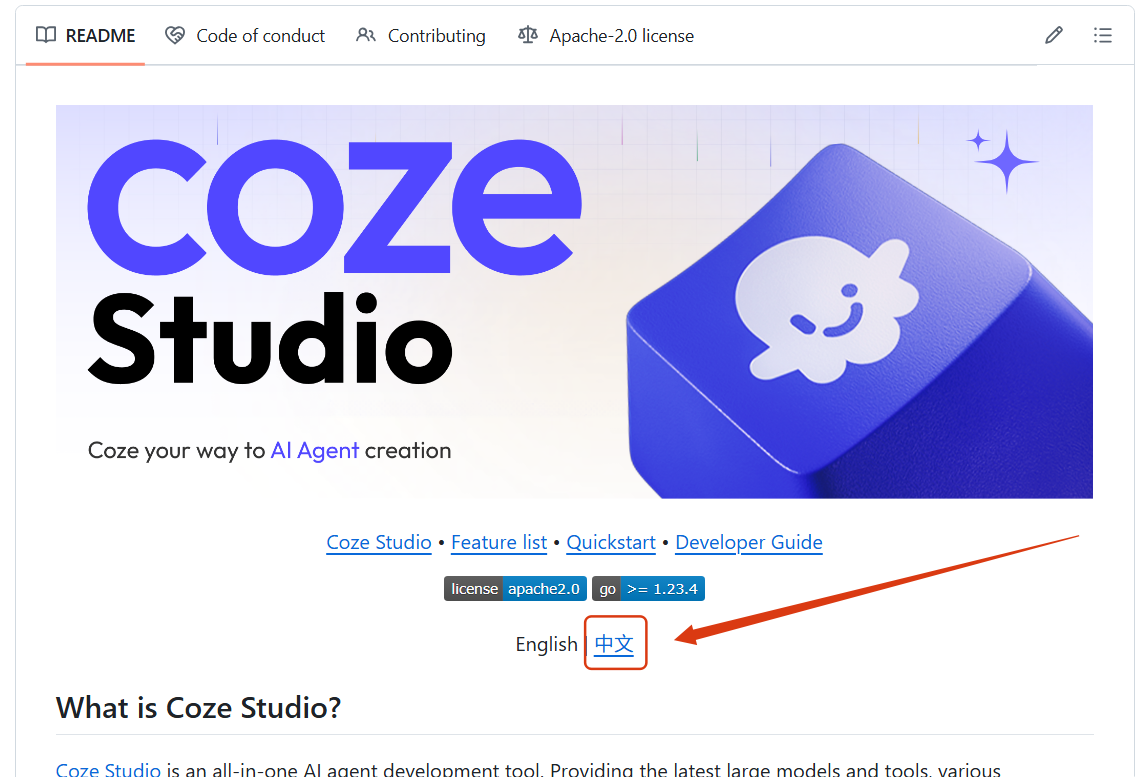Open the Developer Guide link

[749, 543]
